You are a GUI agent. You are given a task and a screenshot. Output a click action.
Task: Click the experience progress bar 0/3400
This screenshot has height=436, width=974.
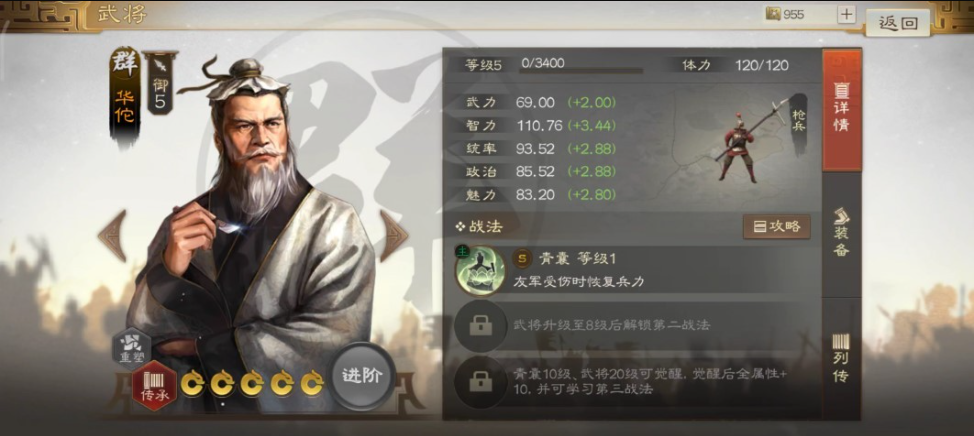[x=581, y=65]
